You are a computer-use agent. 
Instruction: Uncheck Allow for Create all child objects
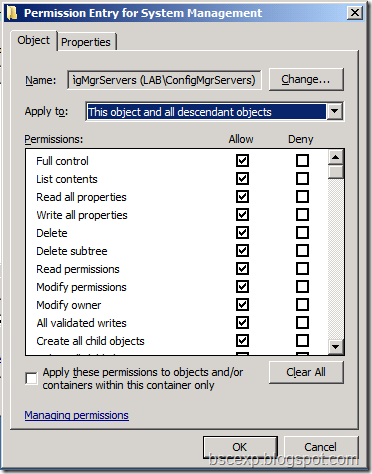tap(242, 341)
